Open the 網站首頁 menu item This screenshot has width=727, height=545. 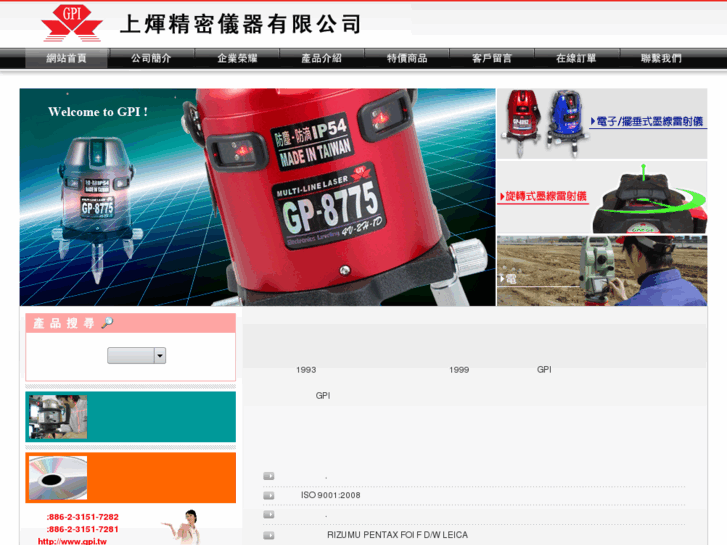66,58
